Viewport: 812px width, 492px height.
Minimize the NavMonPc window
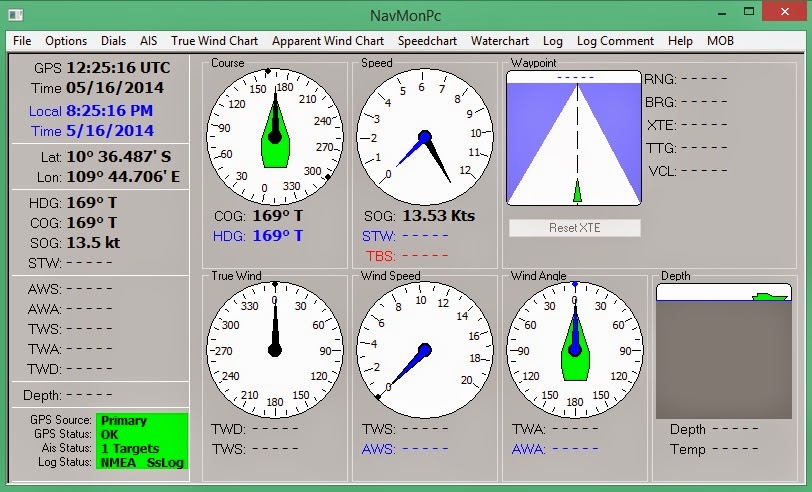[722, 12]
